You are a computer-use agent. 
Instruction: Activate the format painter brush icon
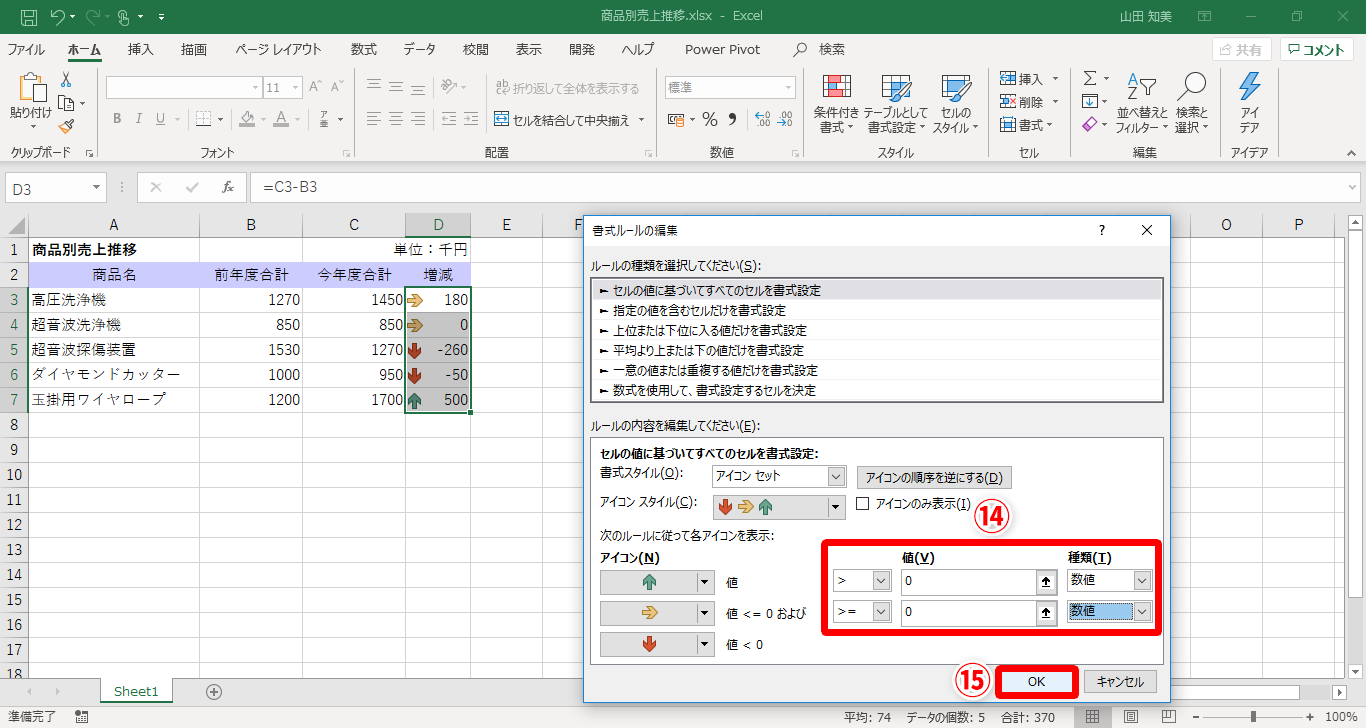coord(66,126)
